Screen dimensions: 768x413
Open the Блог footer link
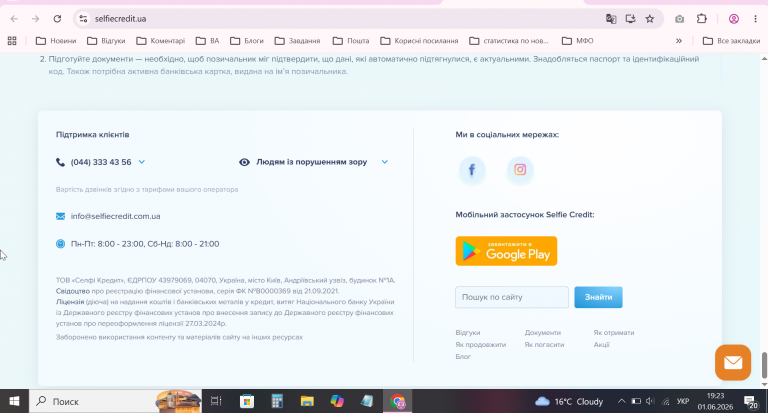[x=463, y=357]
